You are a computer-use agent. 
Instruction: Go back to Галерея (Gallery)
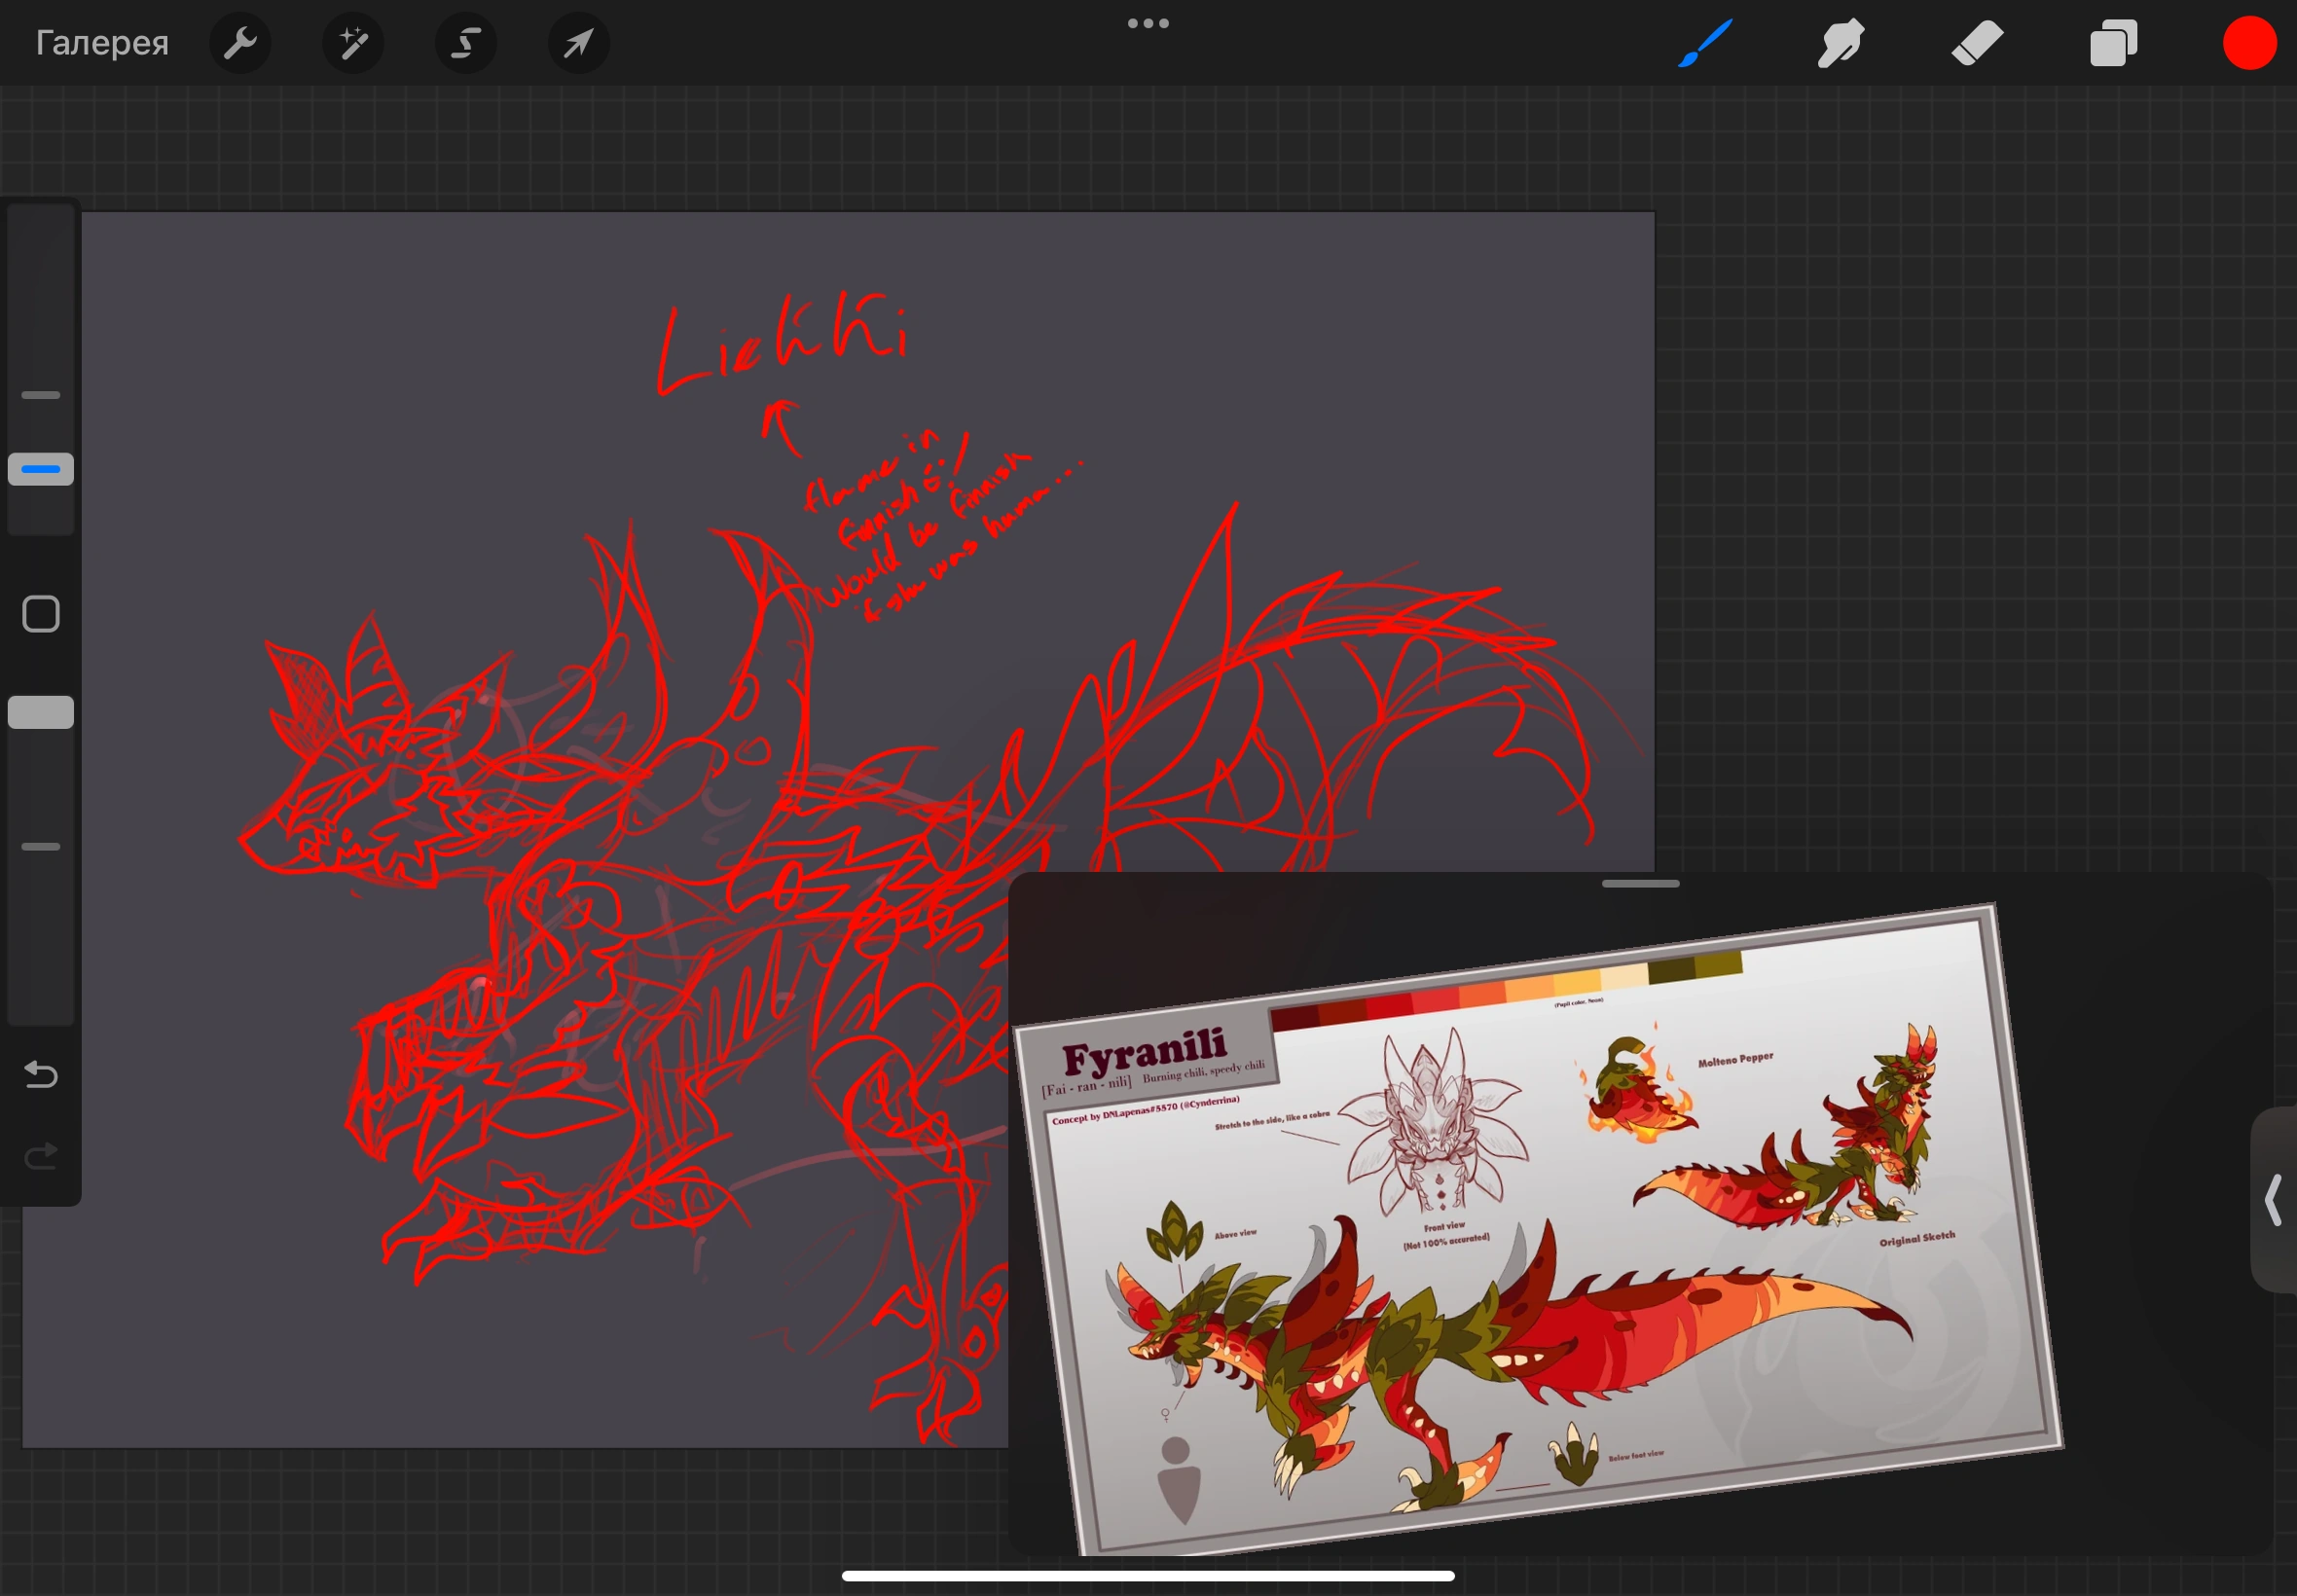(x=102, y=44)
